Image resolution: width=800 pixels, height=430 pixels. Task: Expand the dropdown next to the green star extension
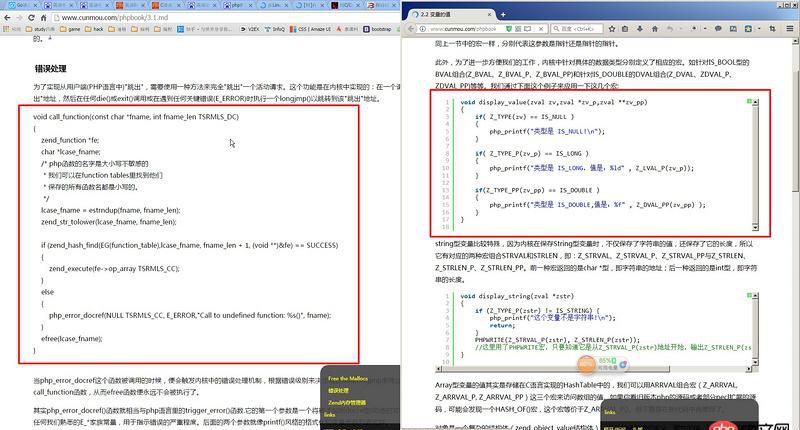(759, 29)
